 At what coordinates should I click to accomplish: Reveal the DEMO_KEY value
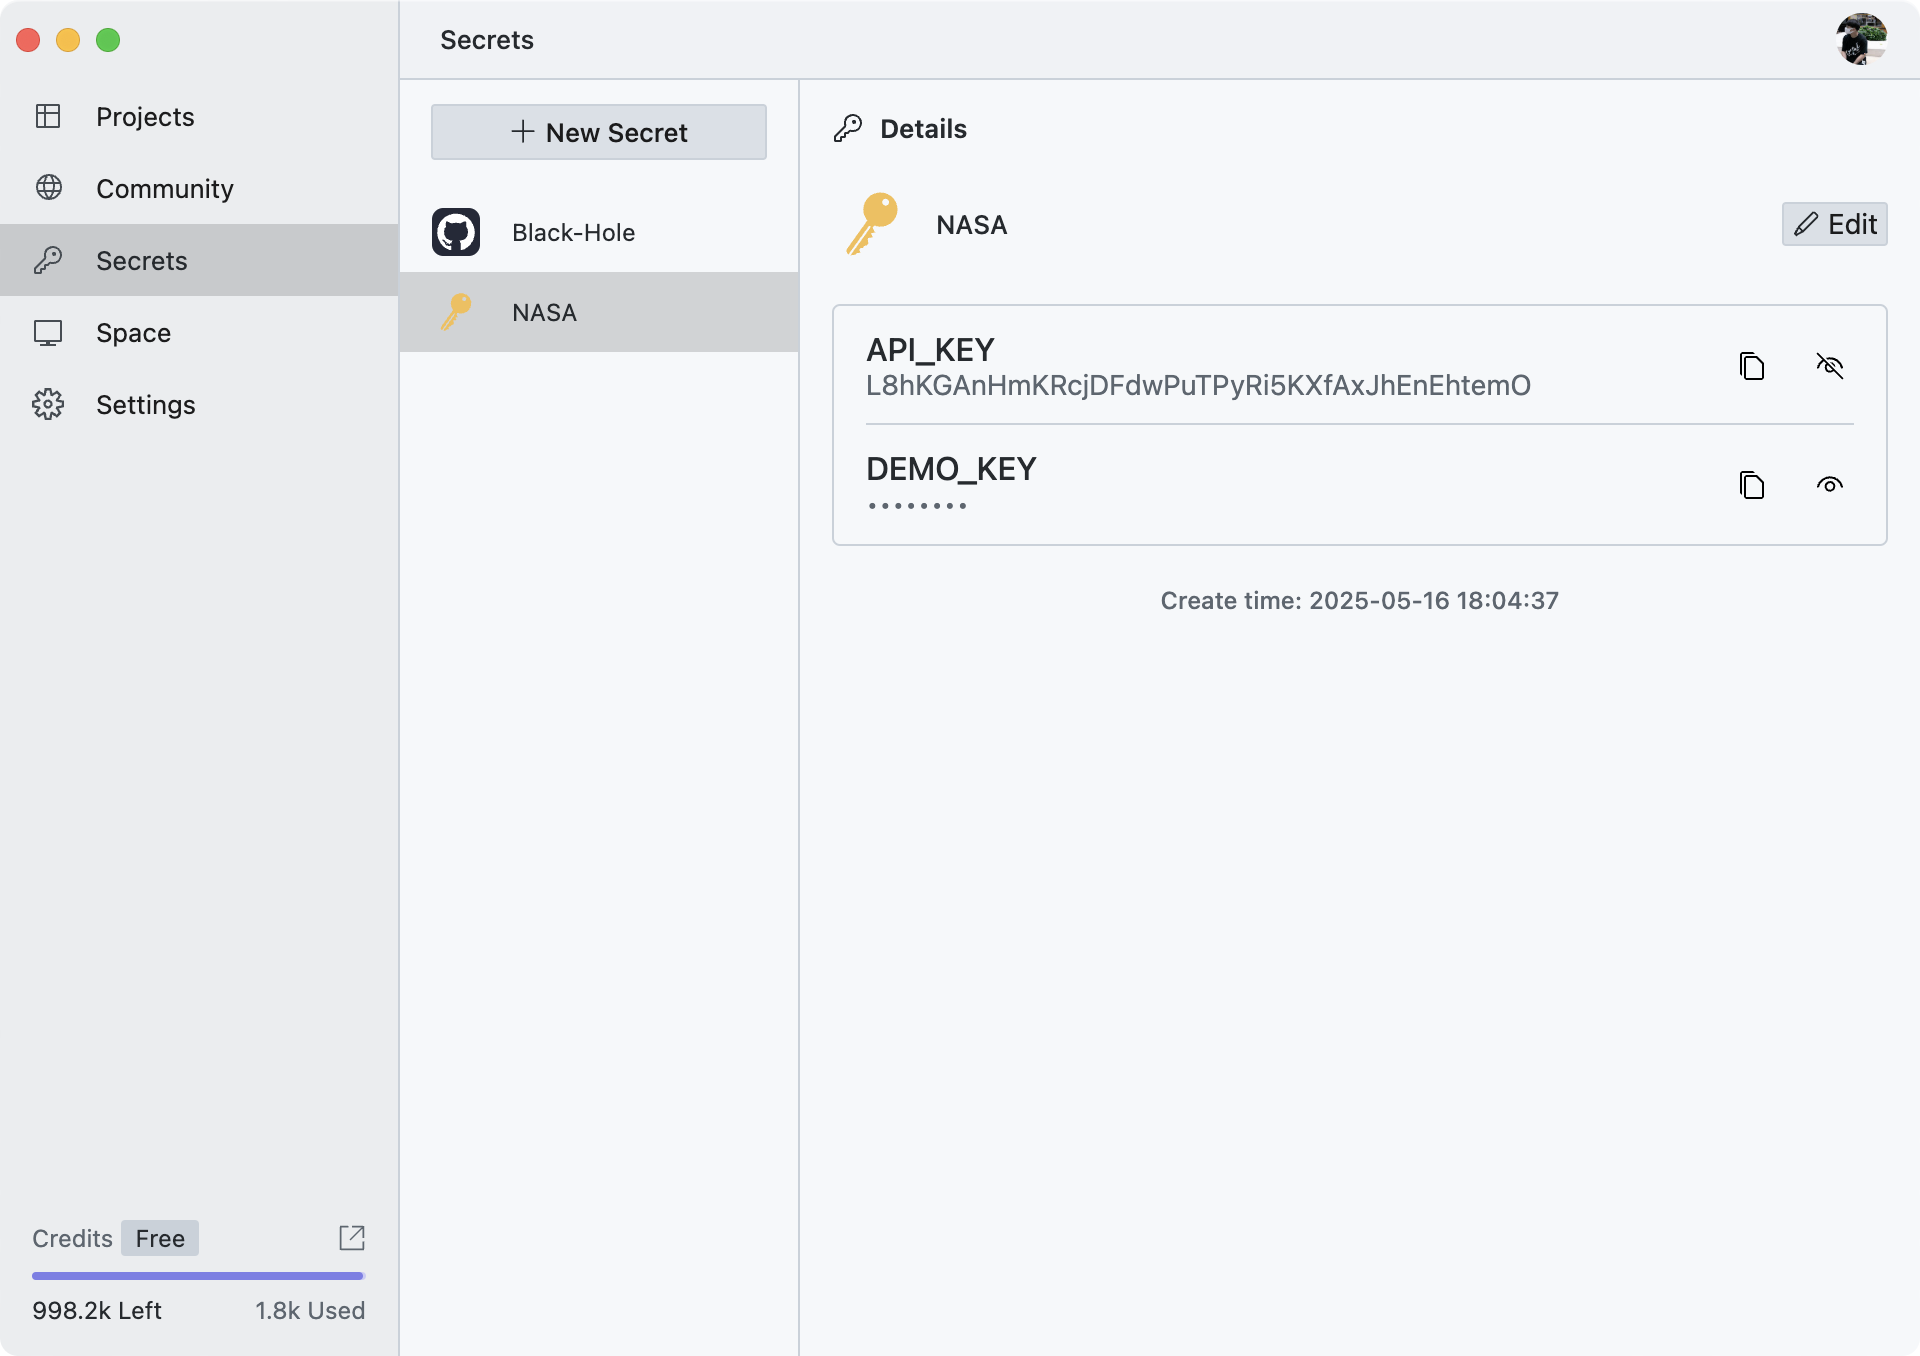point(1829,485)
